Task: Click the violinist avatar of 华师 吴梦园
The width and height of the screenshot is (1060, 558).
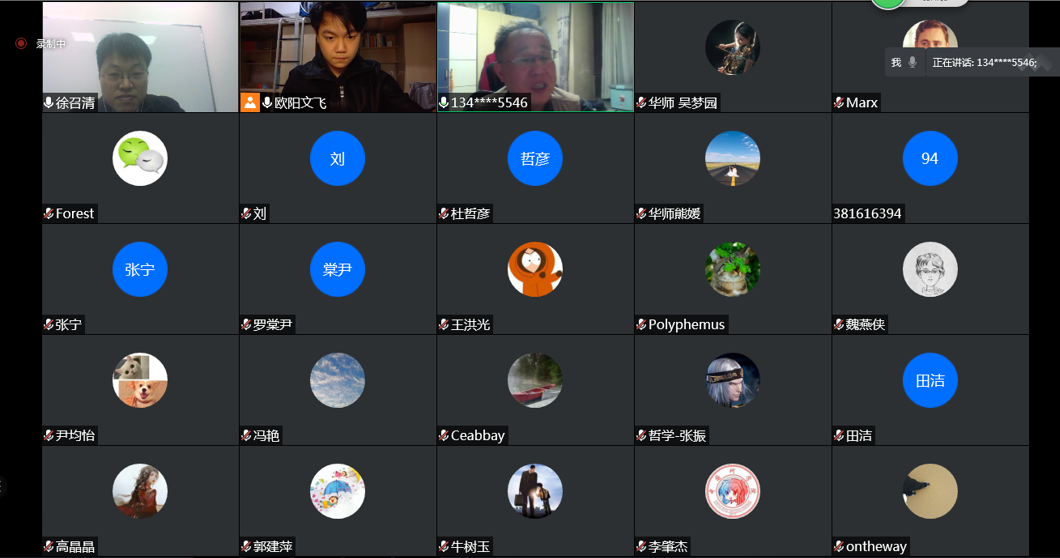Action: 732,47
